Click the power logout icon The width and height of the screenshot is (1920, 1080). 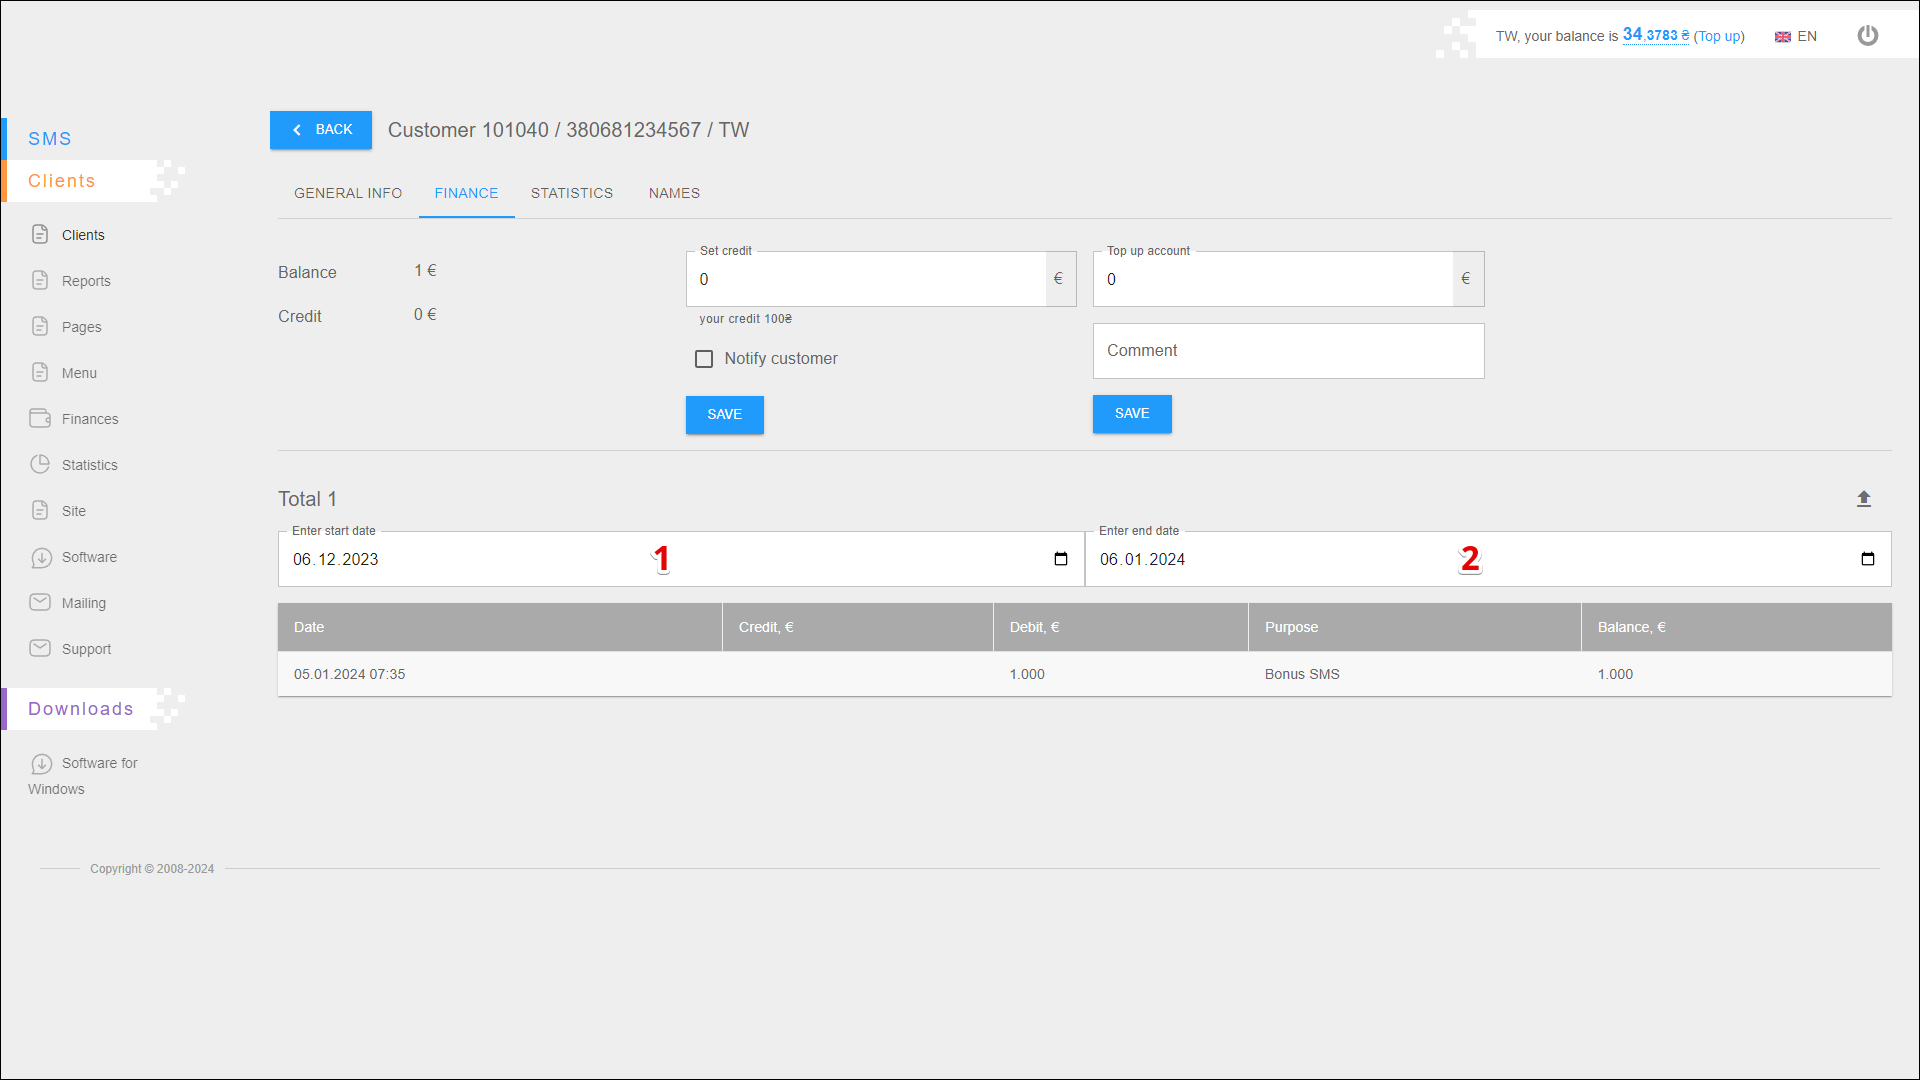(x=1867, y=36)
